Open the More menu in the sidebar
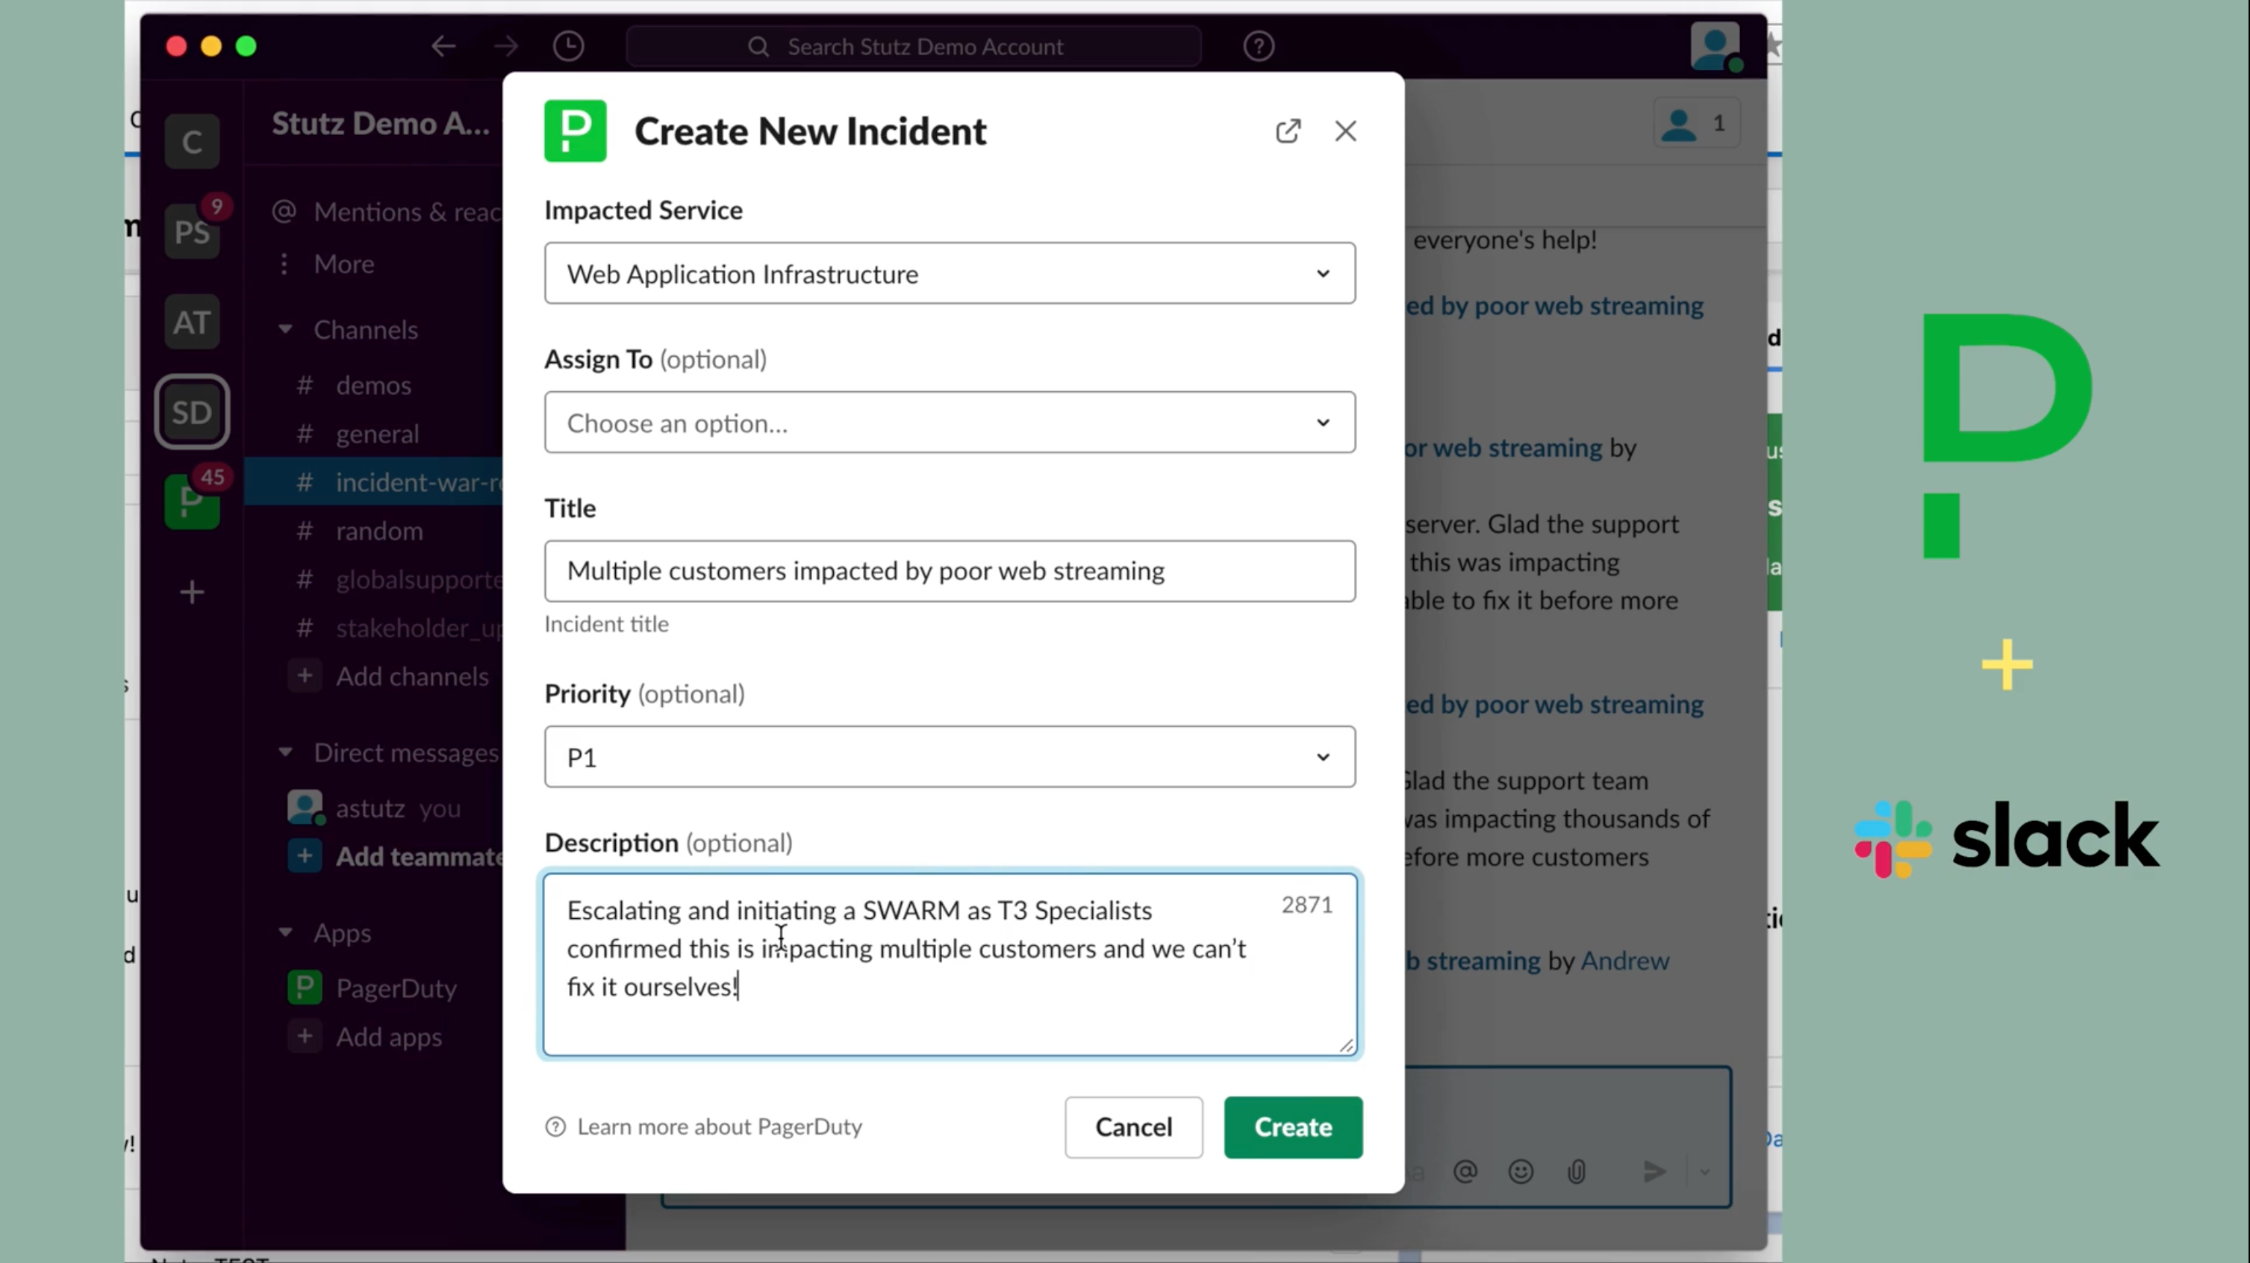This screenshot has width=2250, height=1263. (x=343, y=263)
